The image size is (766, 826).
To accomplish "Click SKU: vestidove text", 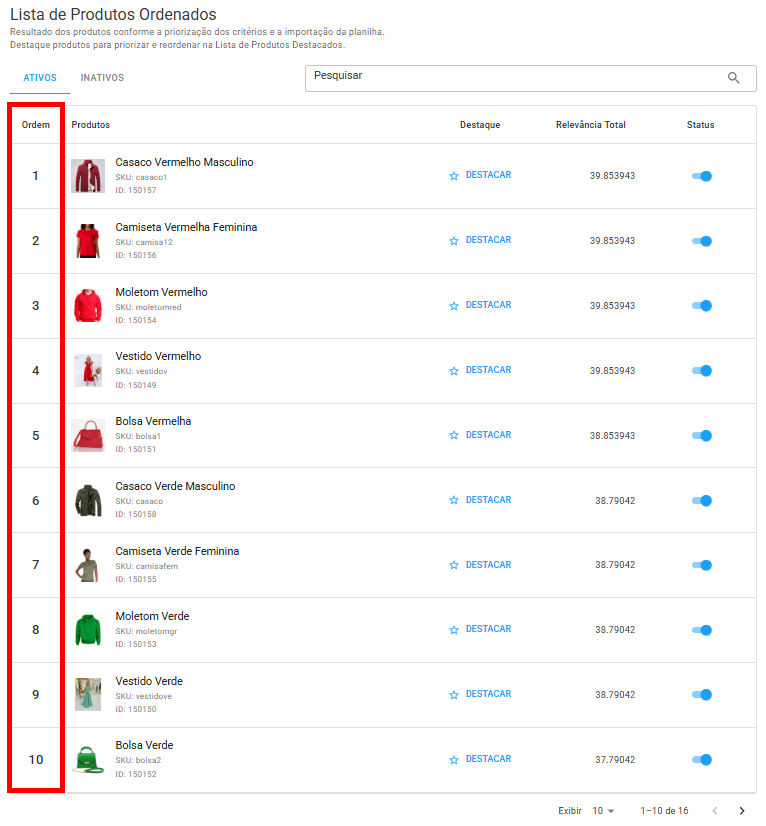I will tap(143, 696).
